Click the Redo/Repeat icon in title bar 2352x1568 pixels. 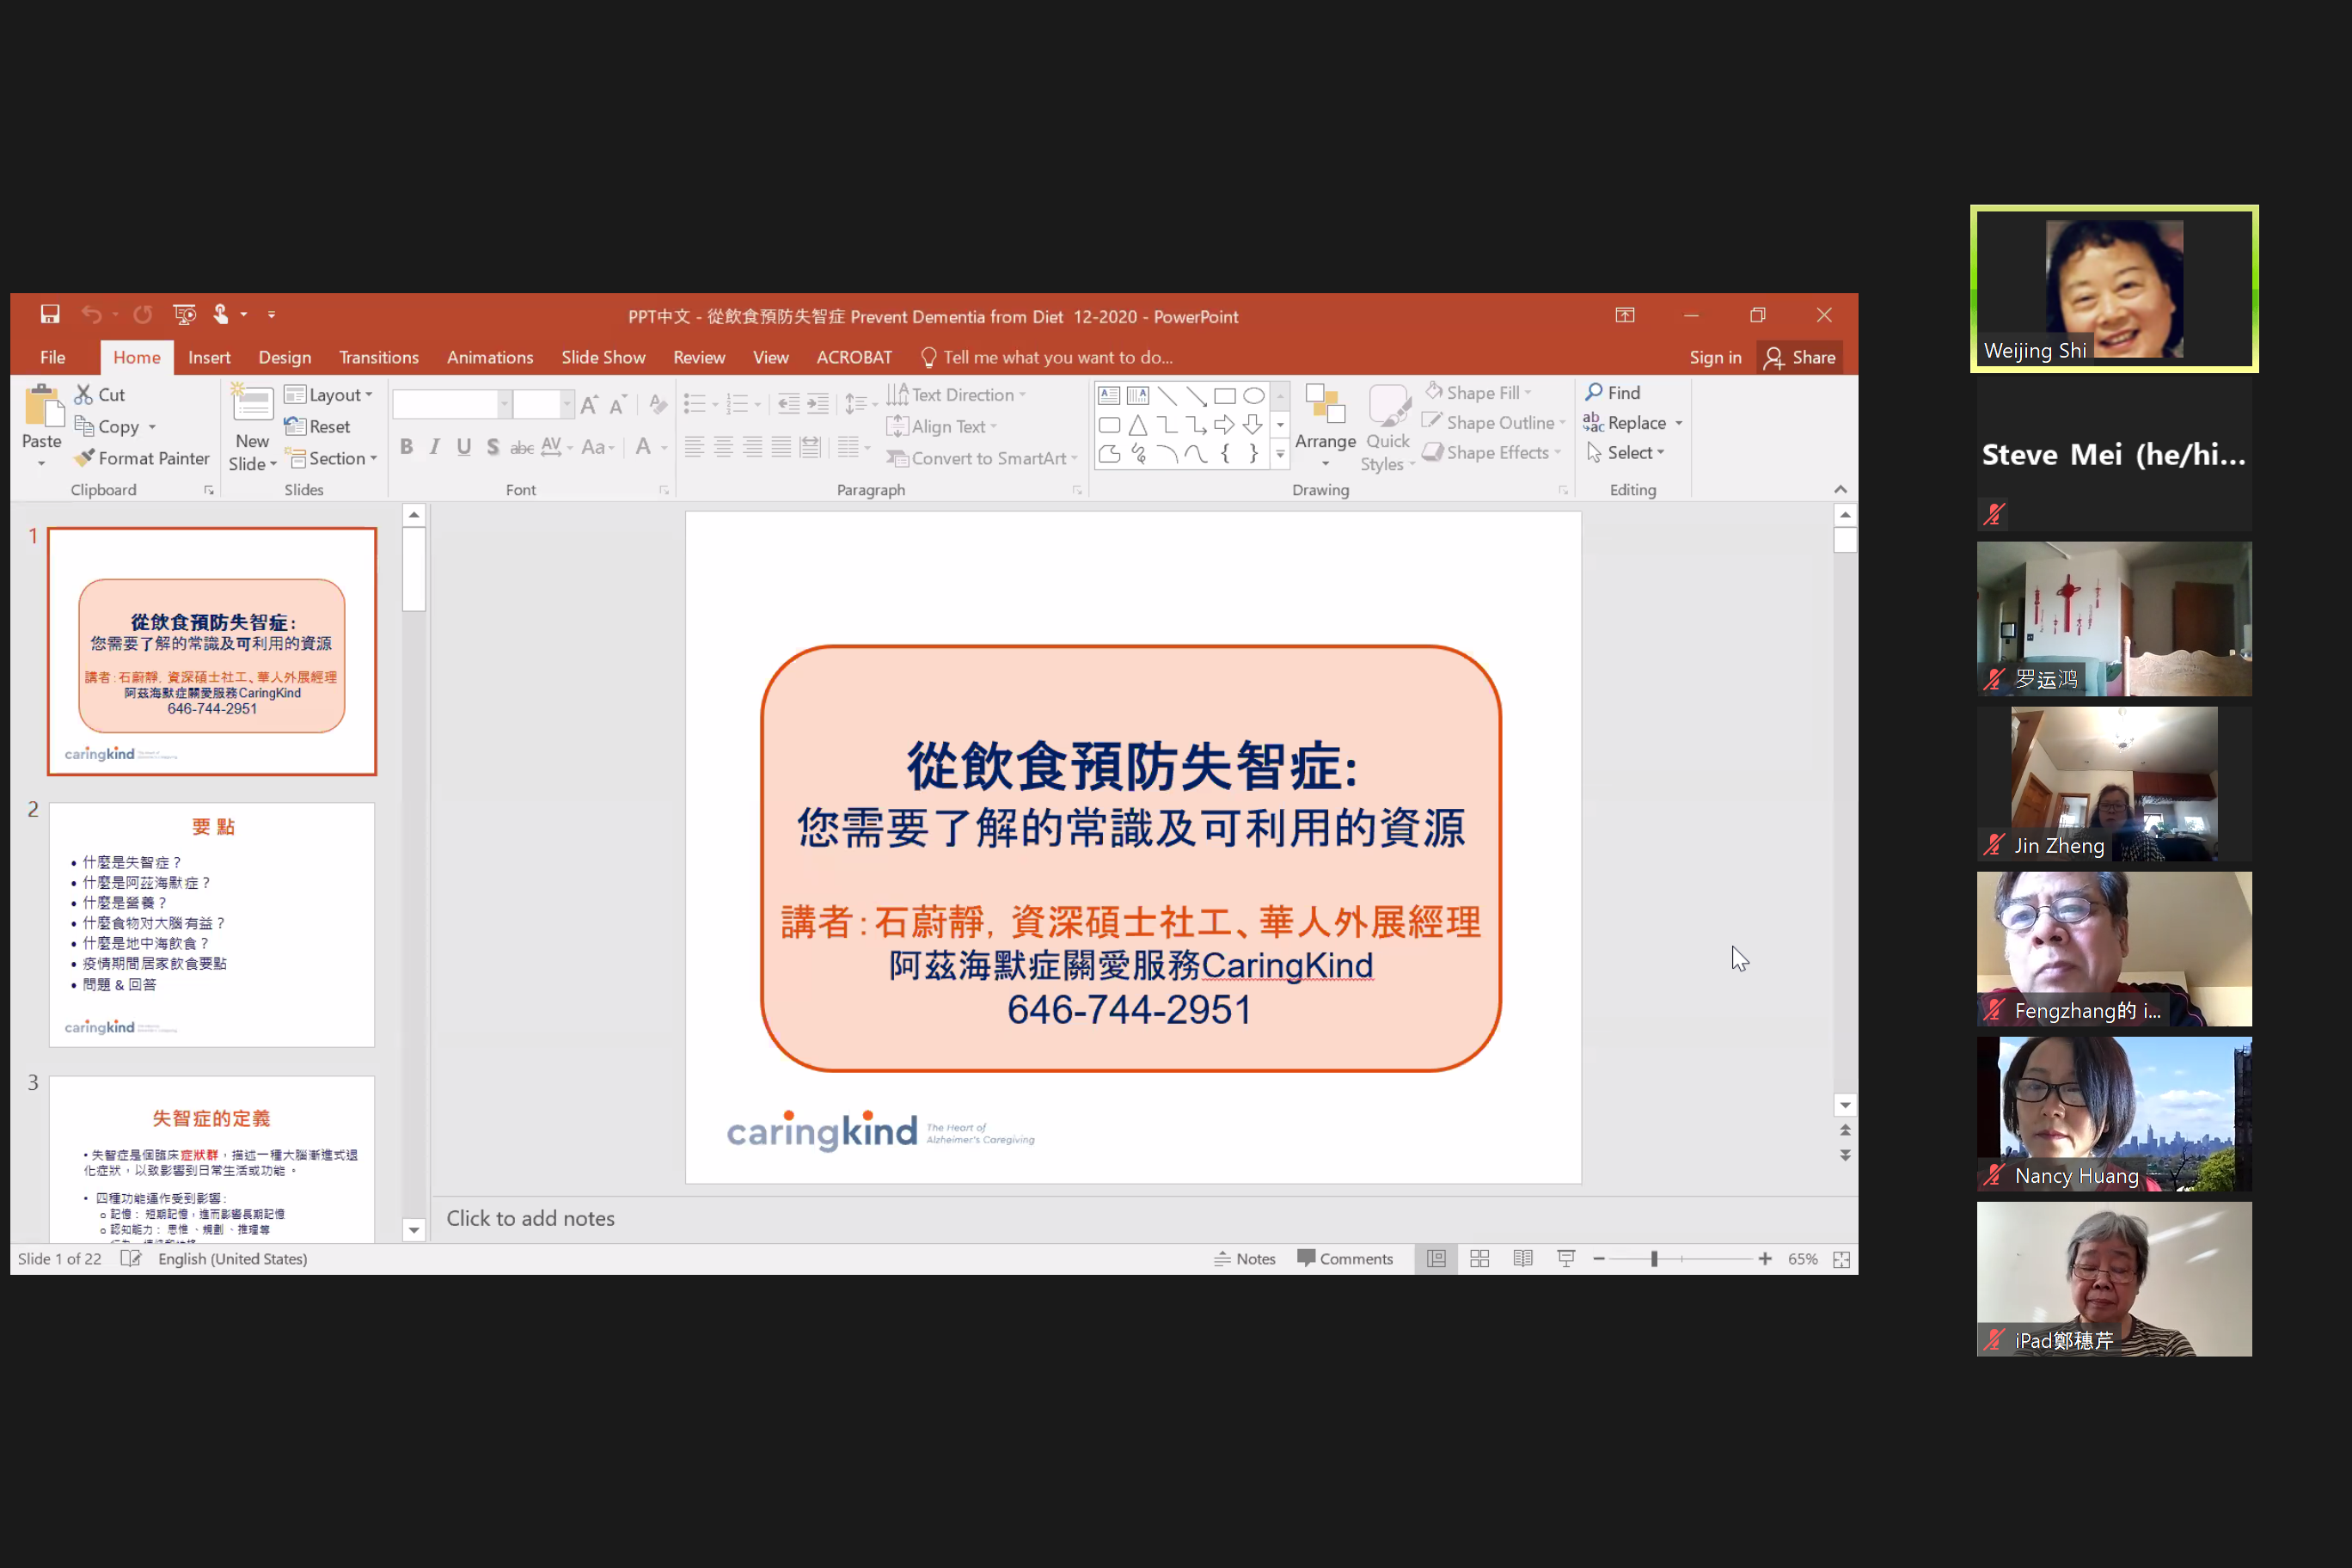coord(143,315)
